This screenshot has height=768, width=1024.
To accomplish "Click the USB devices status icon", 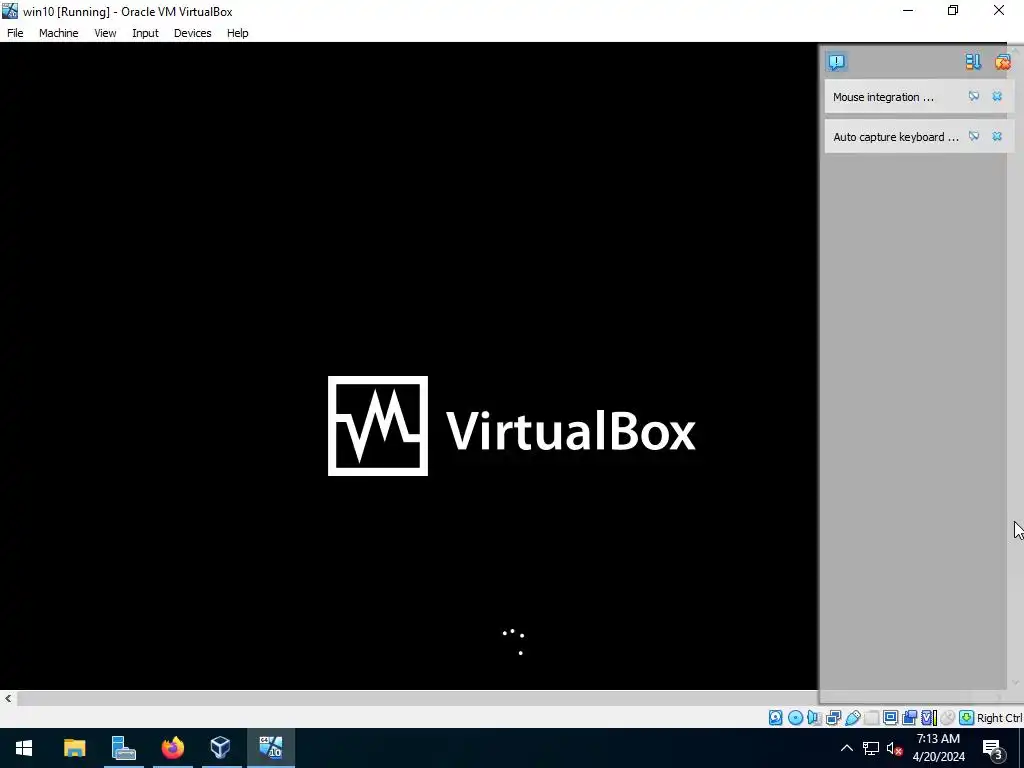I will click(852, 718).
